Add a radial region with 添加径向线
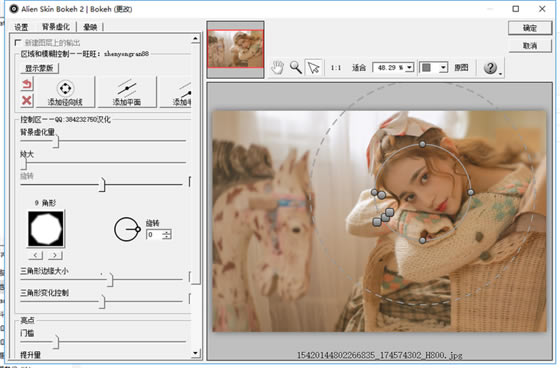The width and height of the screenshot is (560, 368). click(65, 92)
